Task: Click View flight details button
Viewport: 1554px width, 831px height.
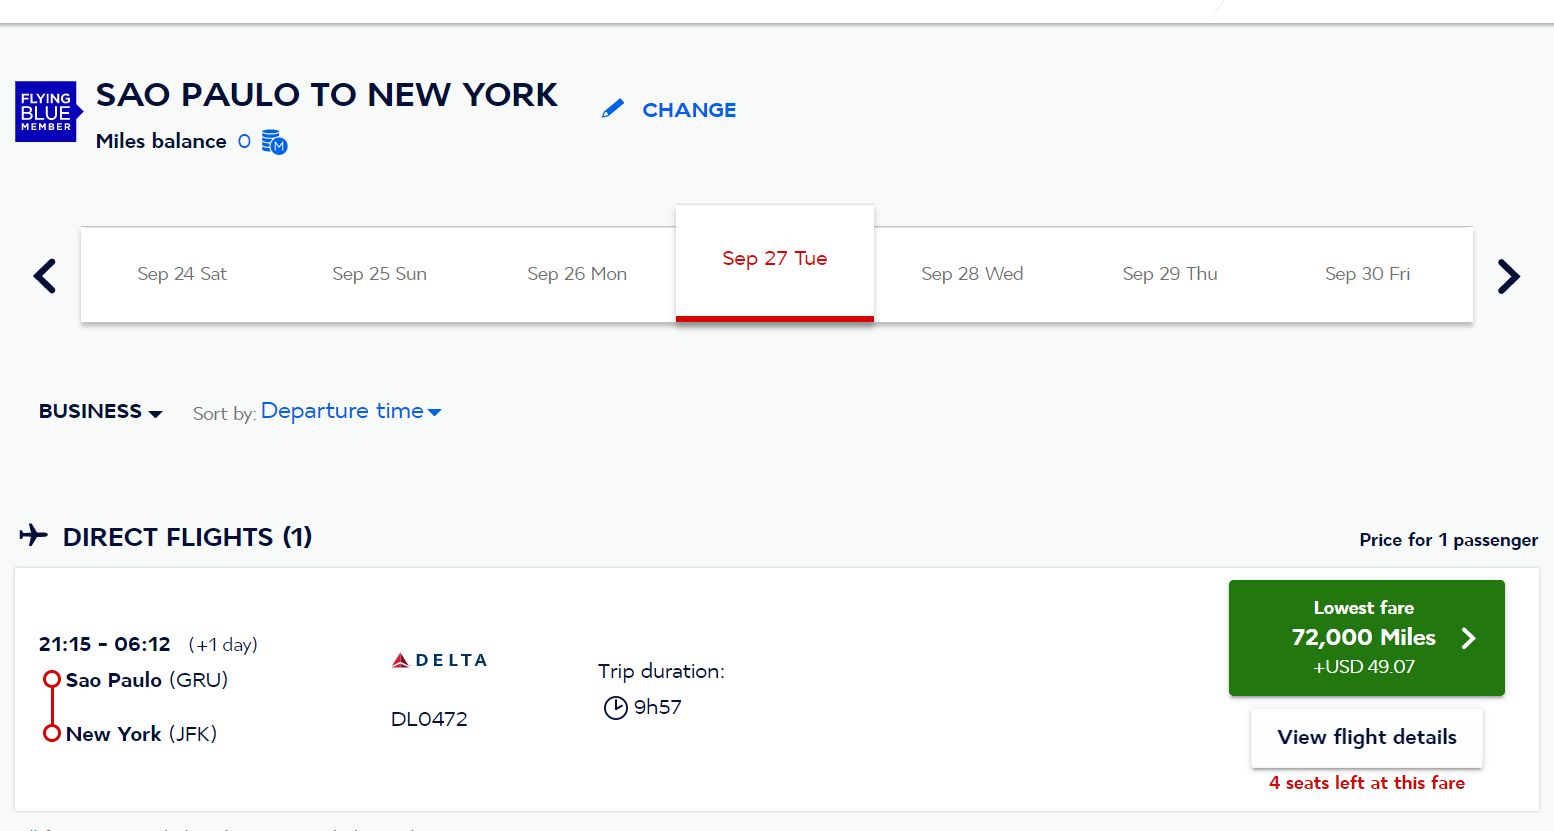Action: pos(1367,737)
